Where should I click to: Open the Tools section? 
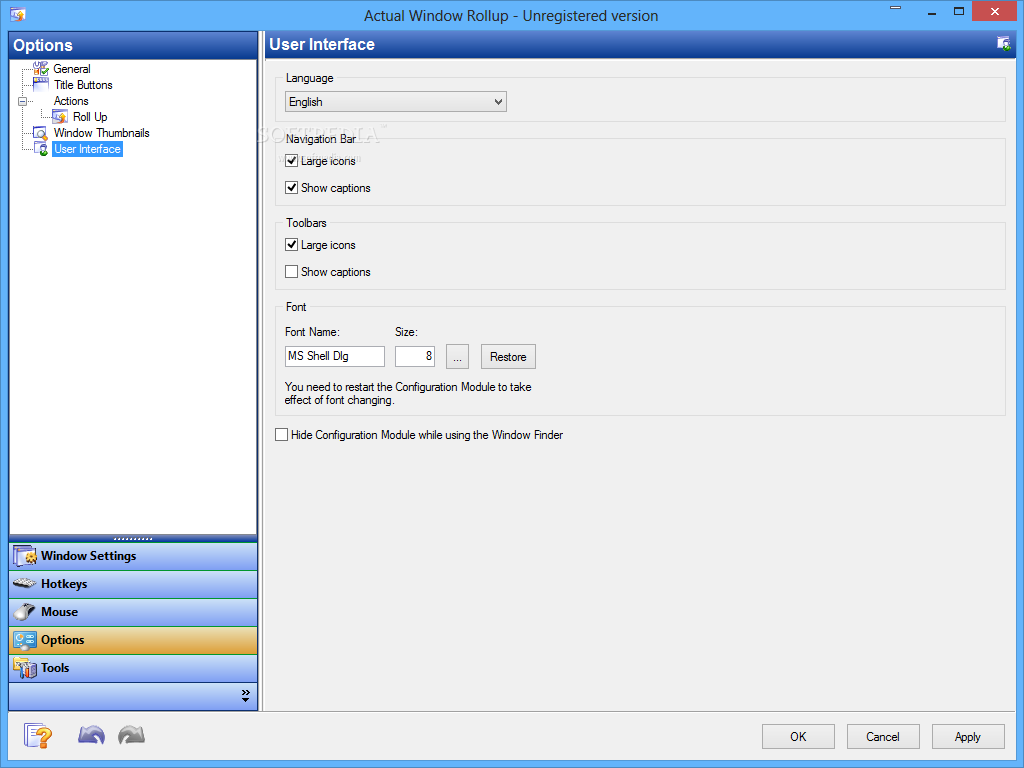point(133,668)
